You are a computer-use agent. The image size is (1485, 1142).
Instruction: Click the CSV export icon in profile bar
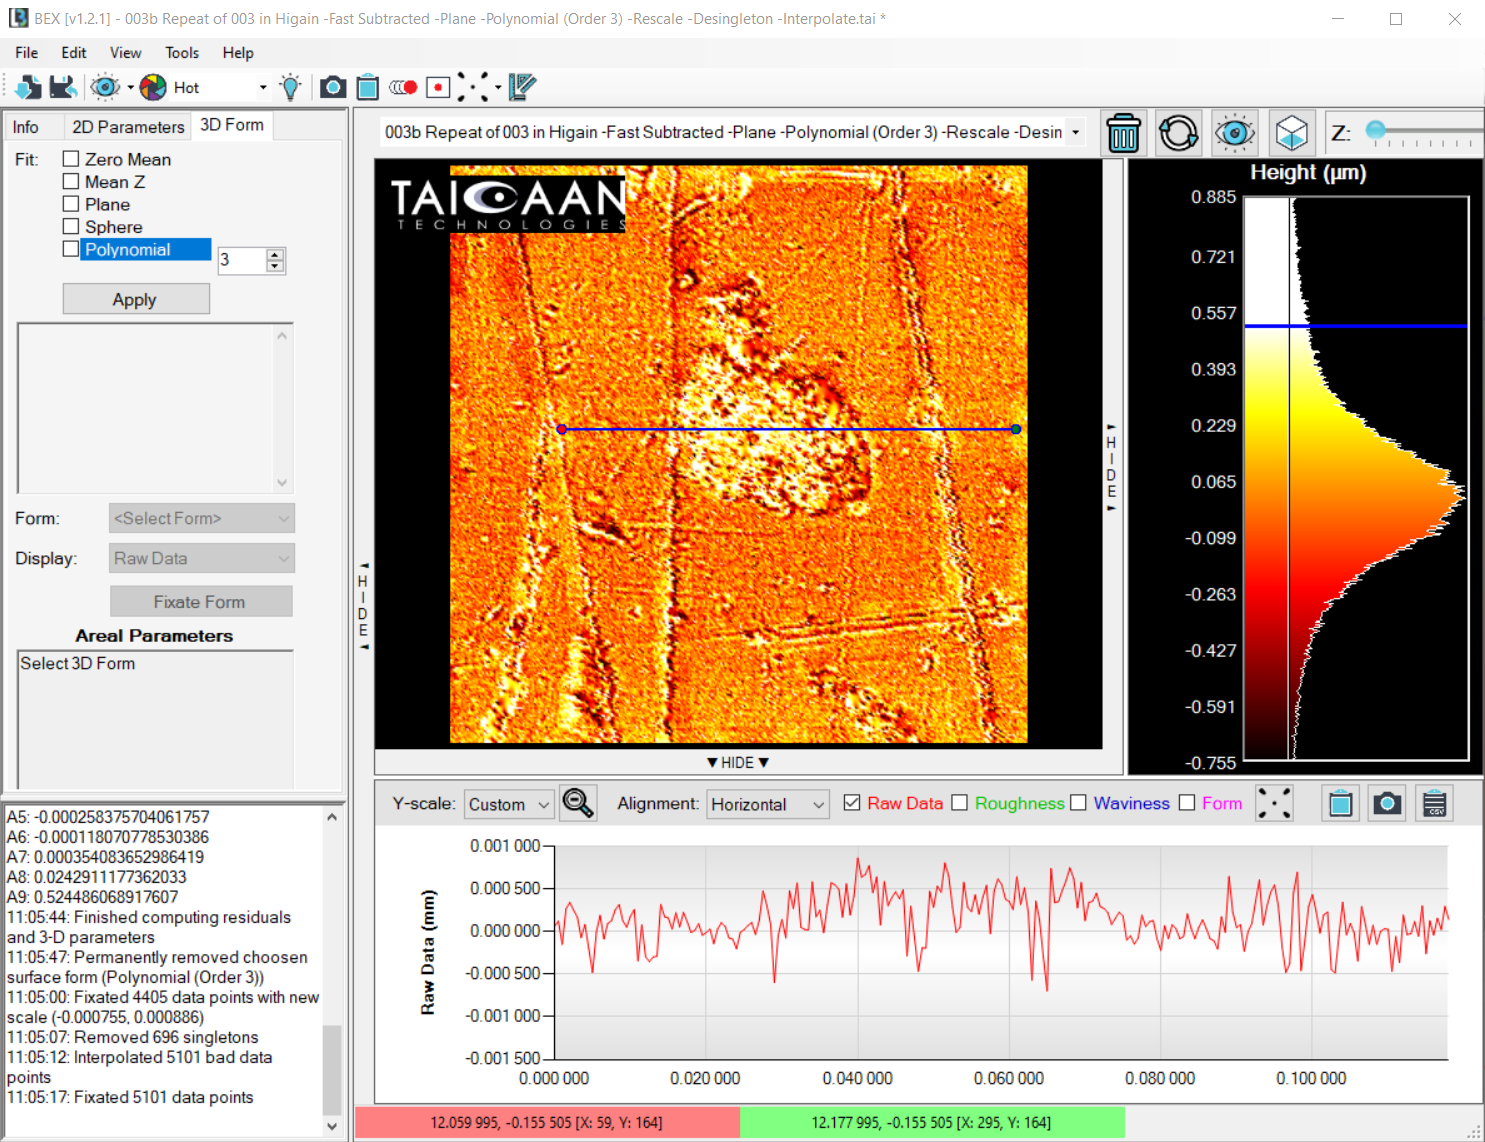(1434, 803)
